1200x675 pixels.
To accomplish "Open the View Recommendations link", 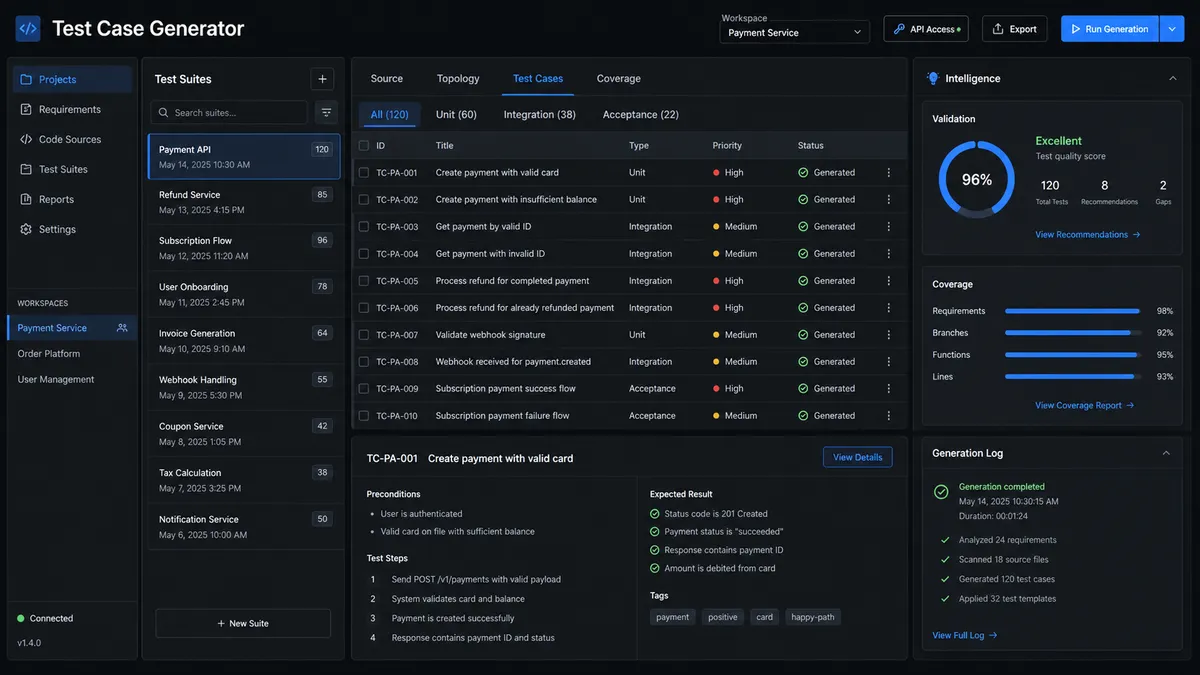I will [1088, 235].
